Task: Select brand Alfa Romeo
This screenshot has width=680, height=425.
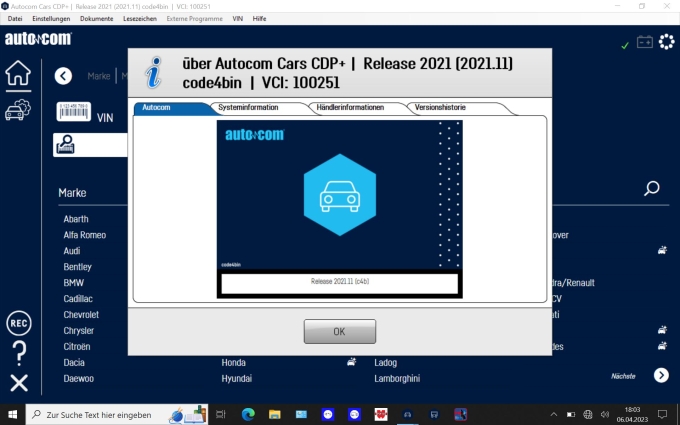Action: pos(85,235)
